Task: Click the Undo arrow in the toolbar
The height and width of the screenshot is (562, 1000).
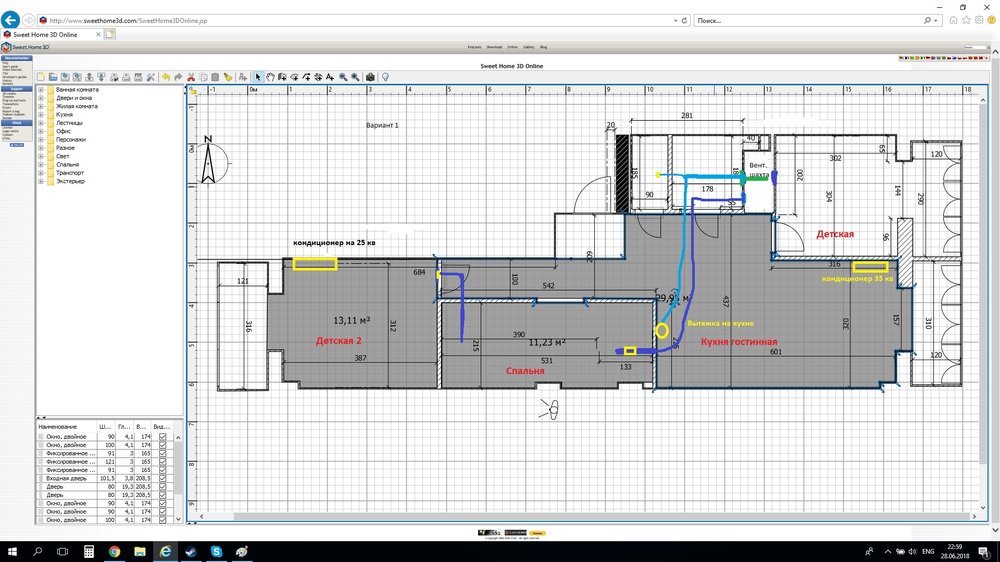Action: point(165,77)
